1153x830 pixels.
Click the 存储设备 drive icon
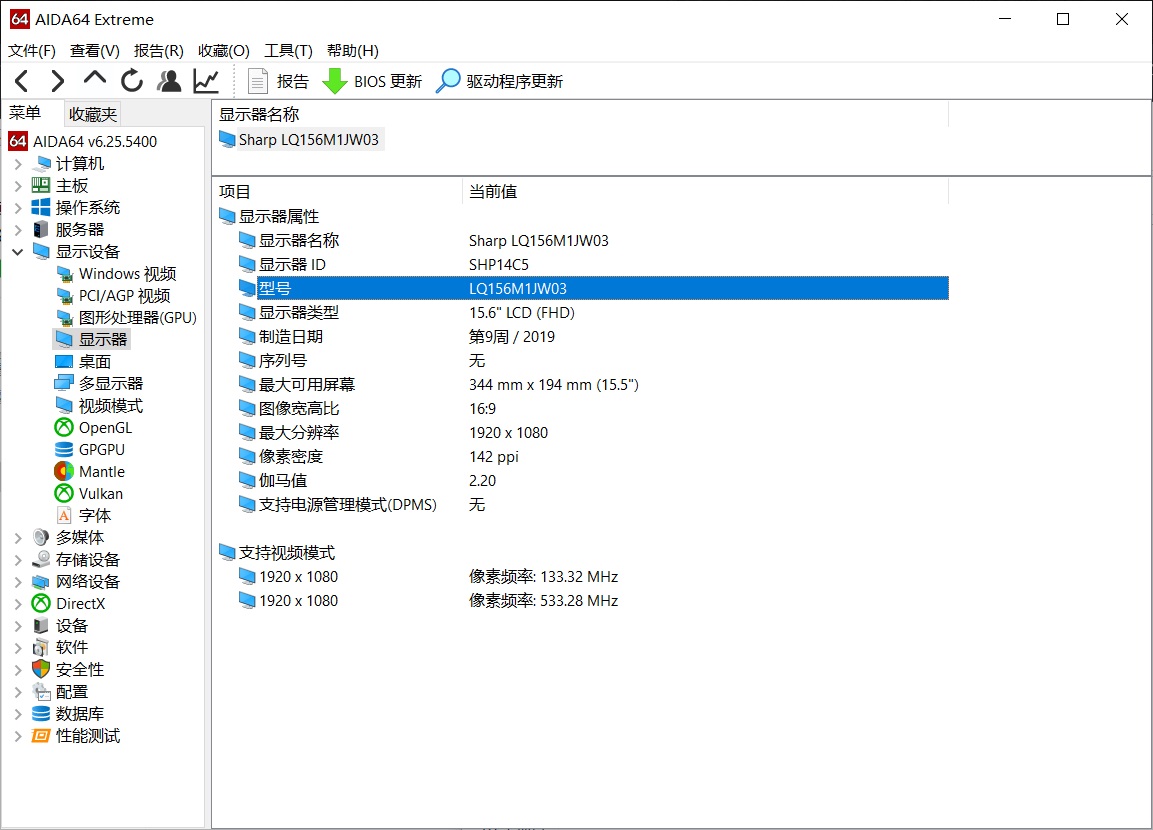pos(41,560)
